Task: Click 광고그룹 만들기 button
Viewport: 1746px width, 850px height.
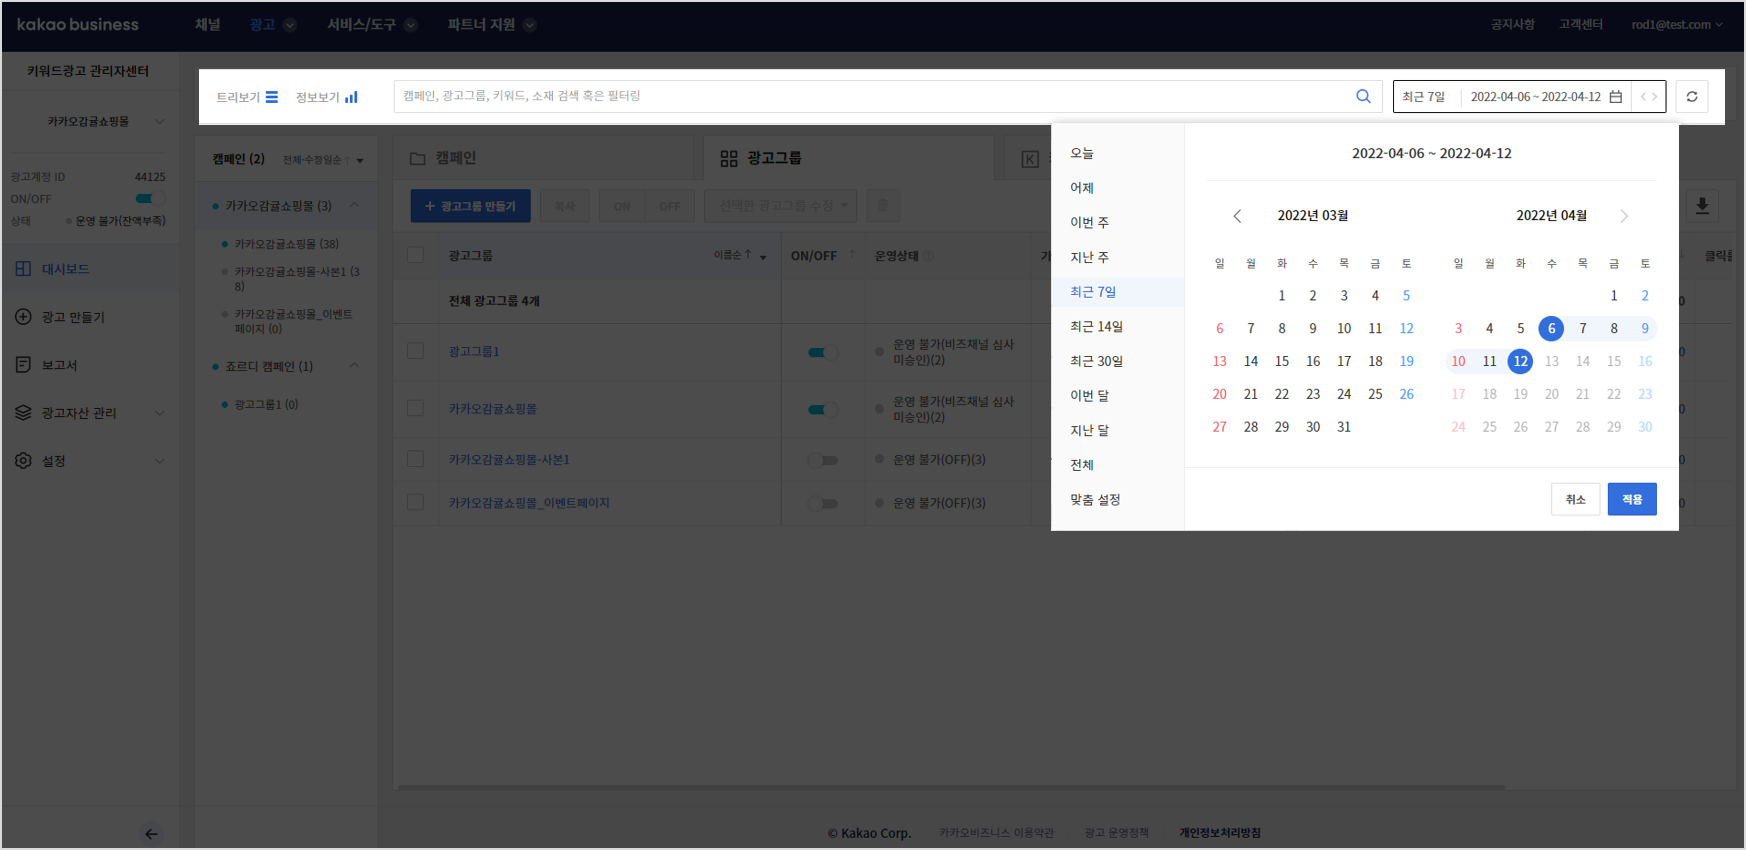Action: coord(470,206)
